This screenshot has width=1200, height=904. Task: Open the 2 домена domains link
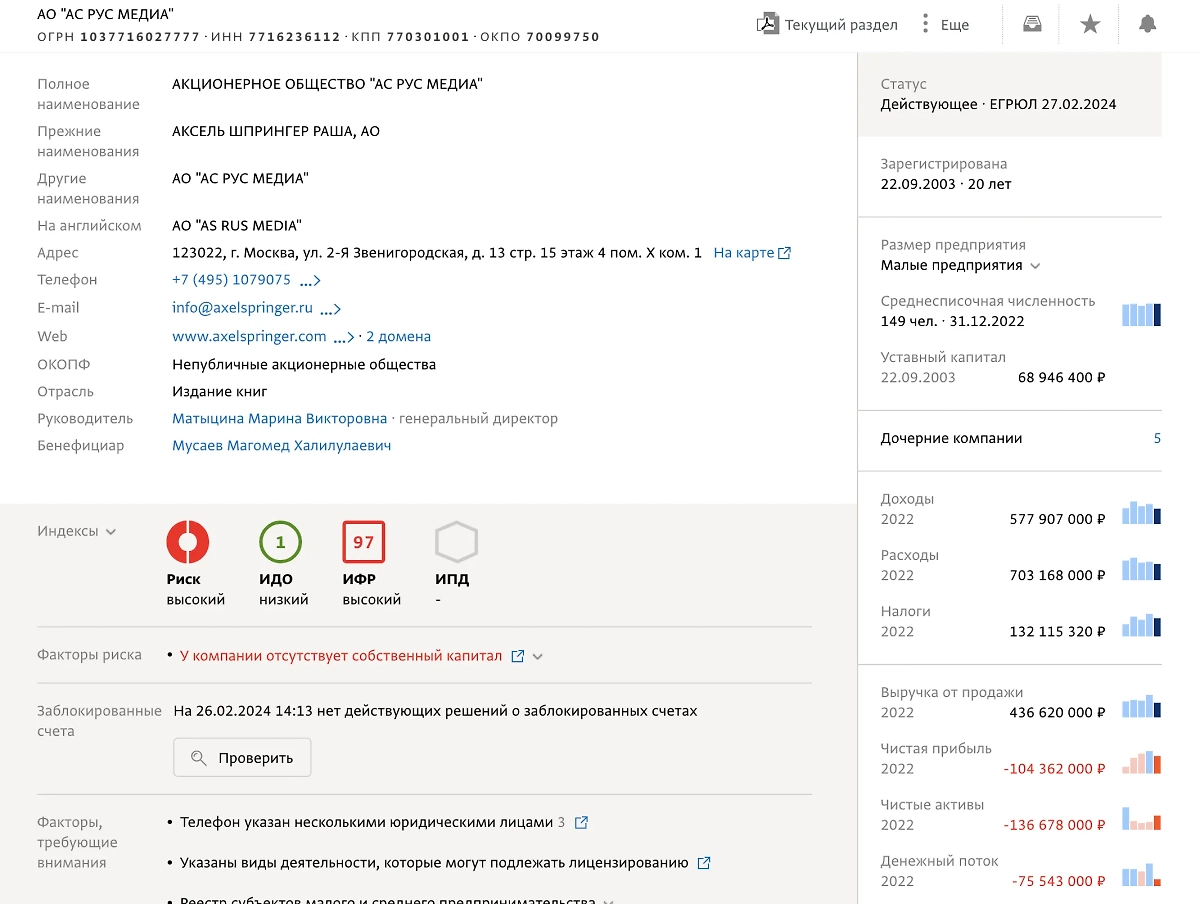click(398, 337)
